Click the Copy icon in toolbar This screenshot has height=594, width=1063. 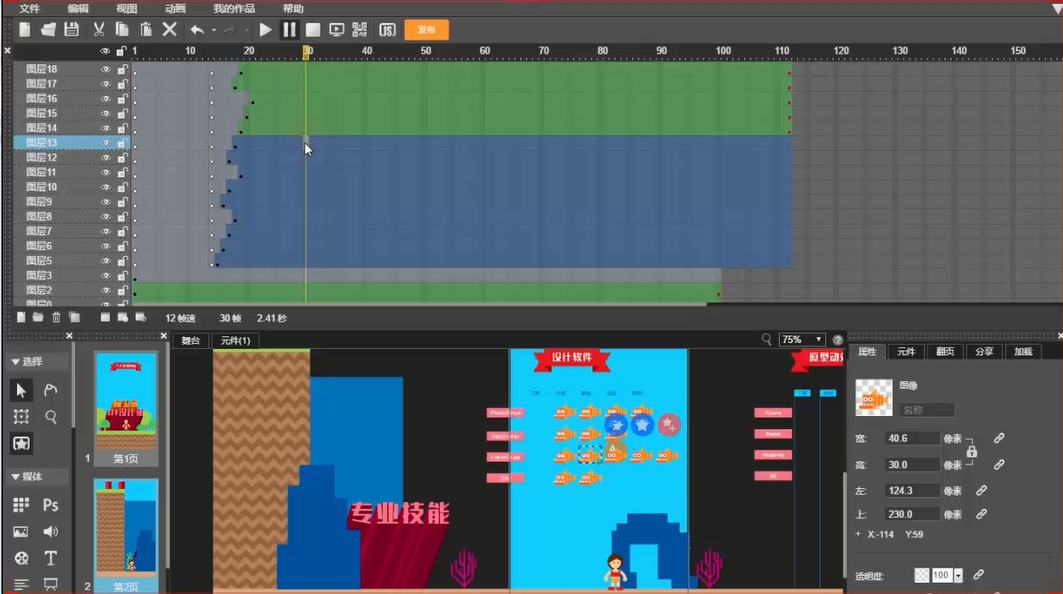tap(122, 30)
